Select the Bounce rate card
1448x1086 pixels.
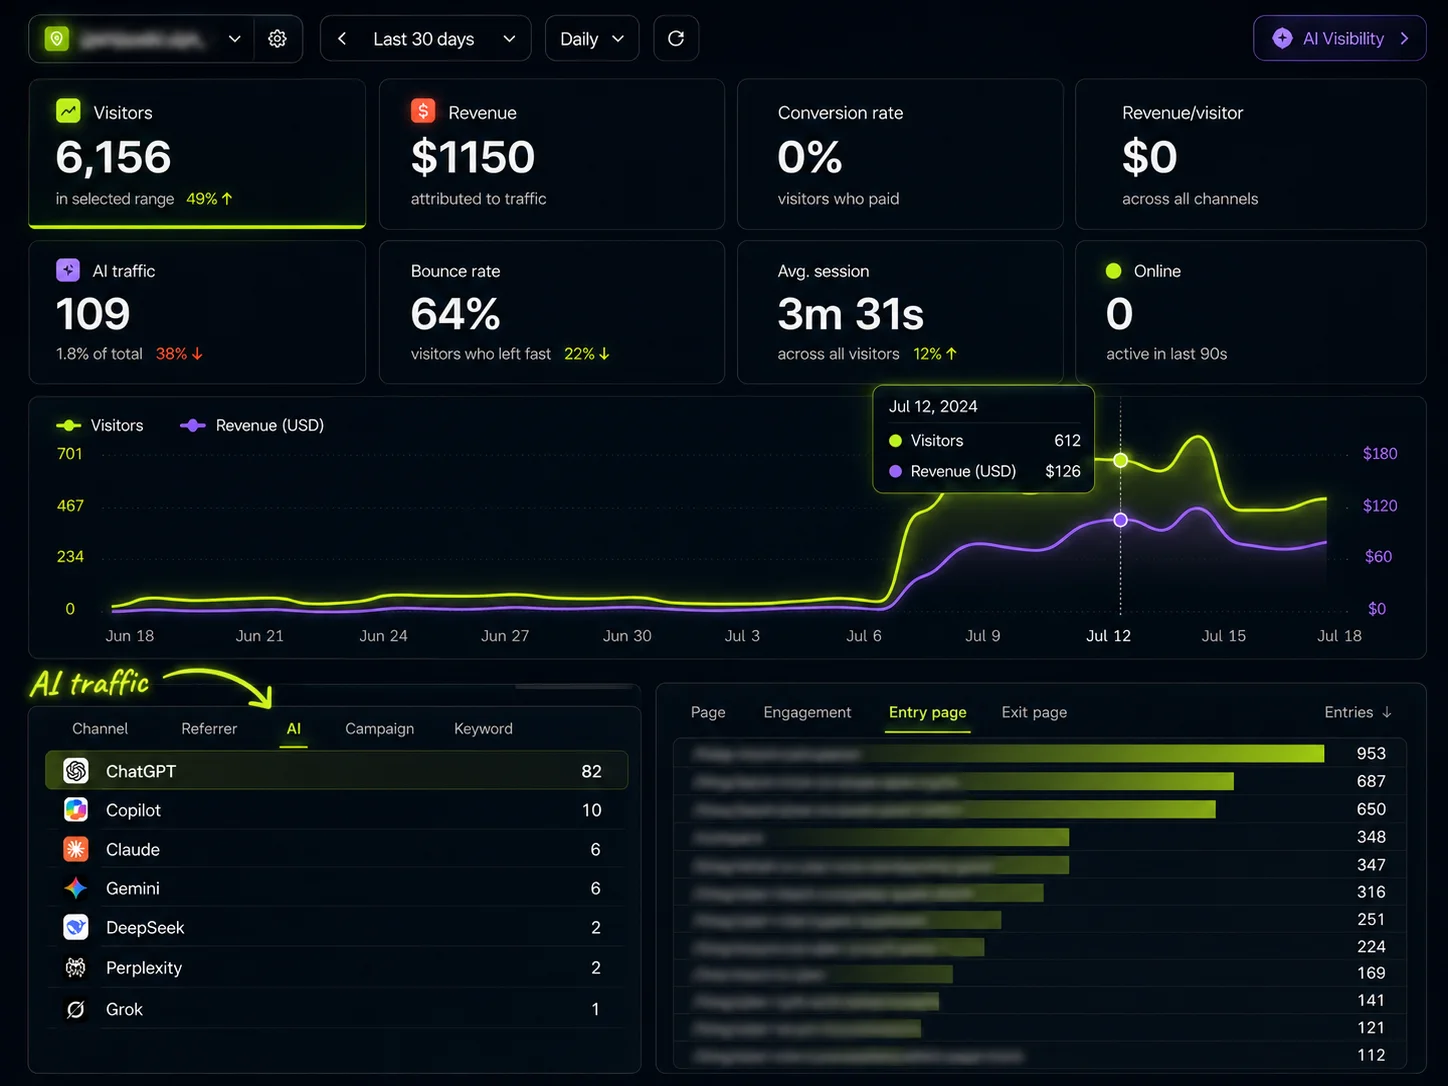click(552, 312)
